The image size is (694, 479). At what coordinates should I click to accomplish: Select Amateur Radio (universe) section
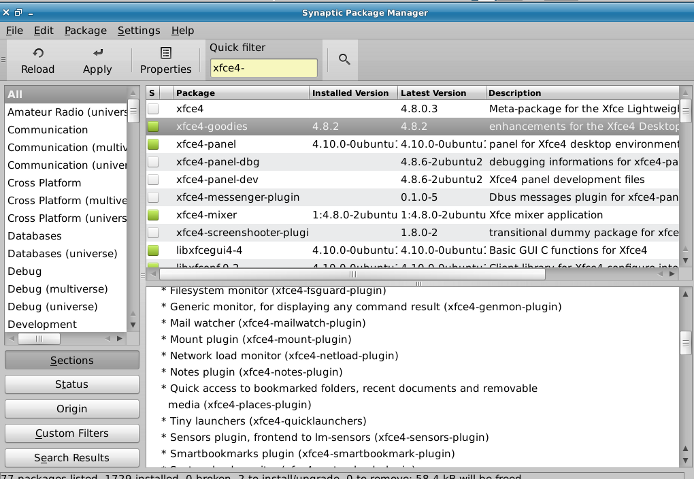pyautogui.click(x=66, y=112)
